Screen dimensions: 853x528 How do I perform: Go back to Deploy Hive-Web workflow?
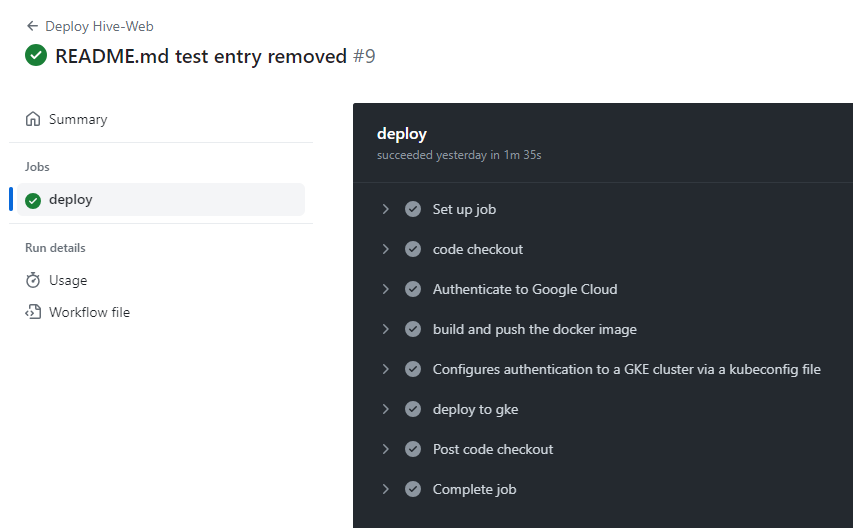pos(99,26)
